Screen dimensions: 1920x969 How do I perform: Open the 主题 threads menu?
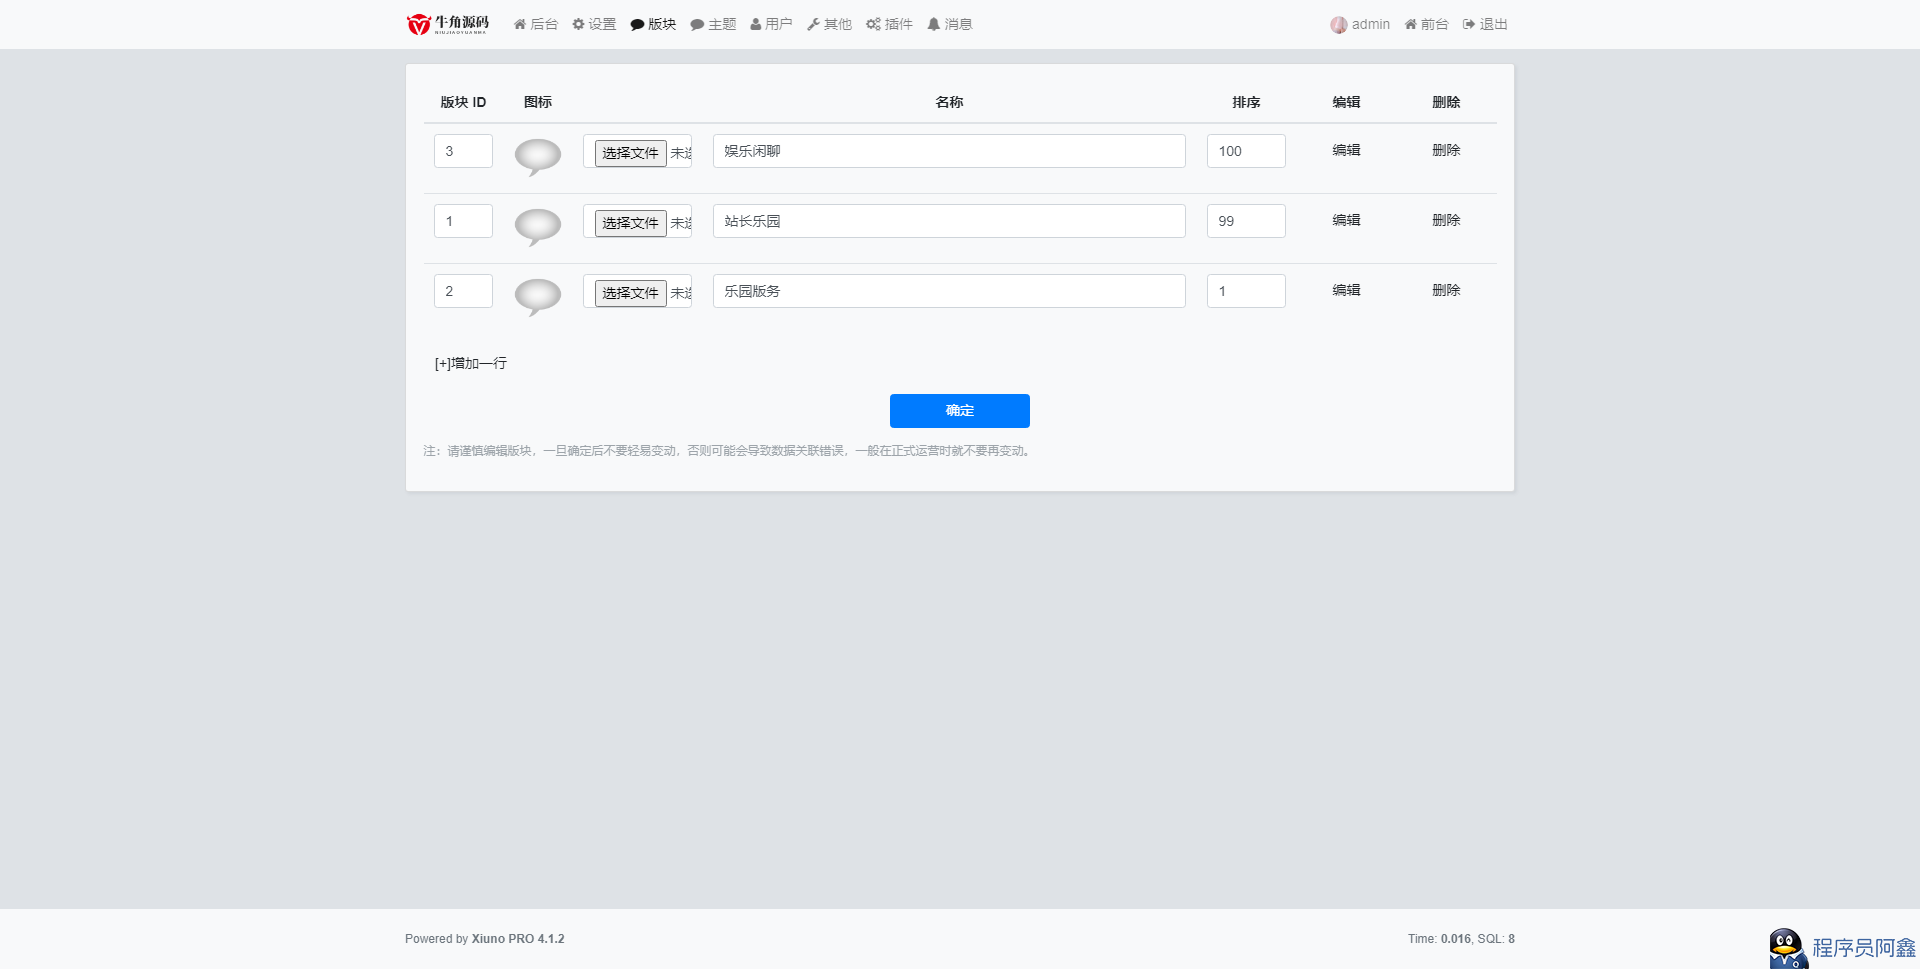pos(713,24)
